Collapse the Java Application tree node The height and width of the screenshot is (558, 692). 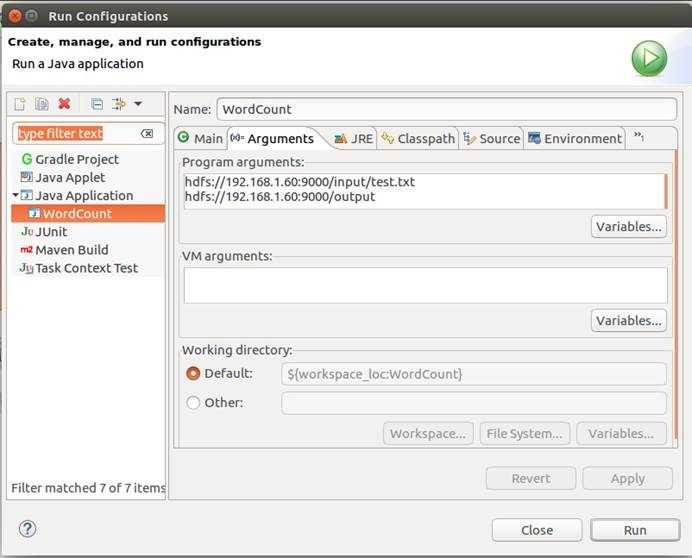15,195
